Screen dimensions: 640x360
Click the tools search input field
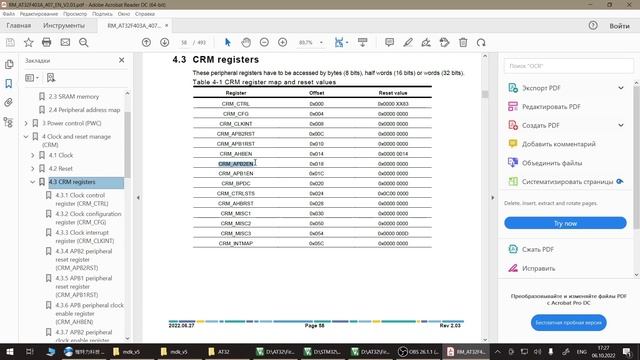569,66
